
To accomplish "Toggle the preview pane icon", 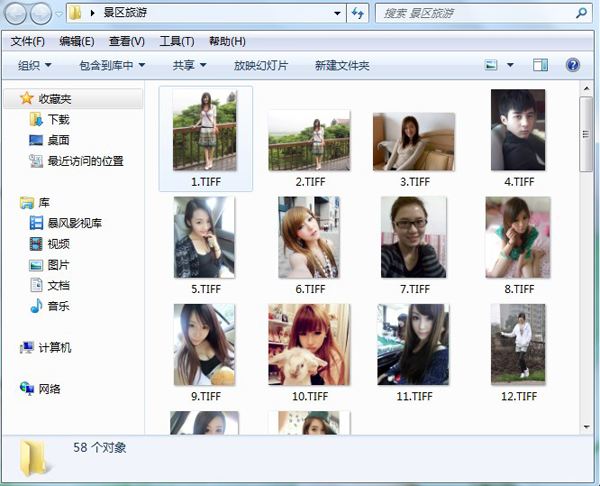I will pyautogui.click(x=540, y=65).
